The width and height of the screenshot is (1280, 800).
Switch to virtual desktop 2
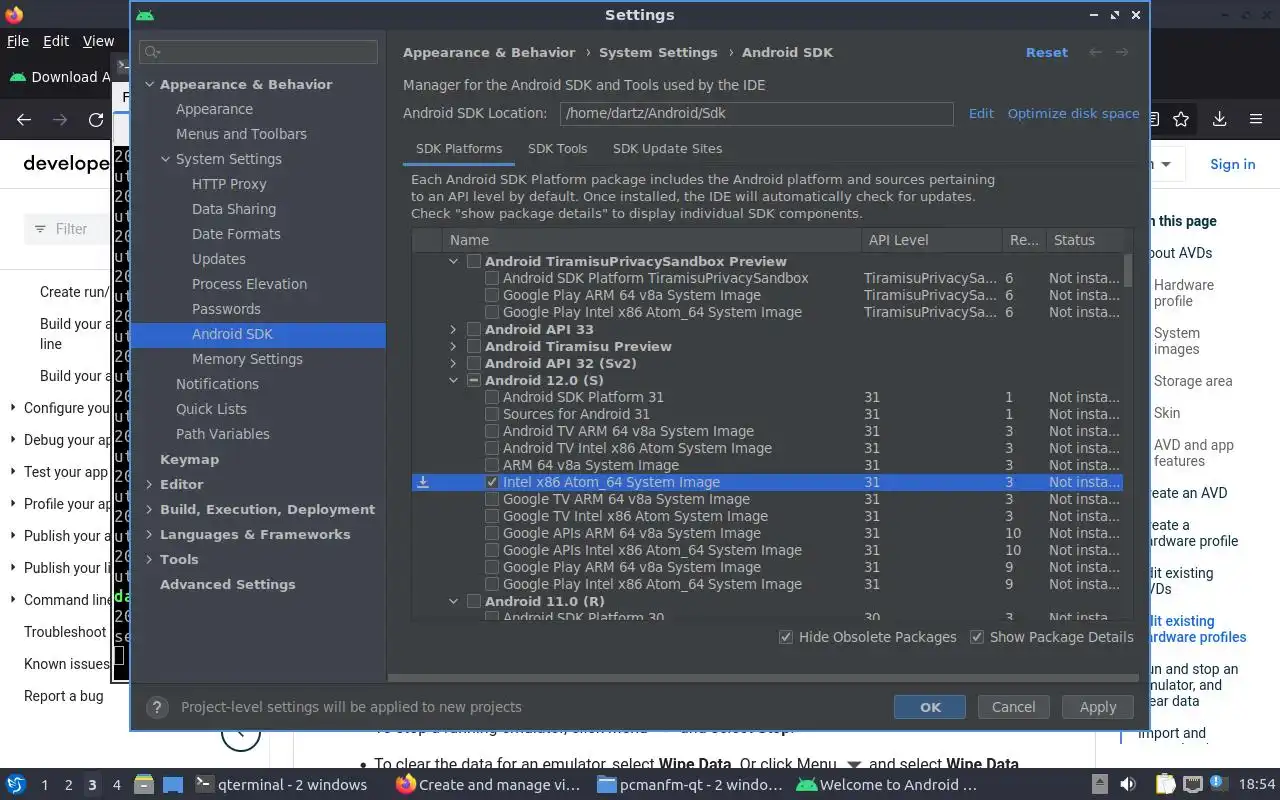[68, 785]
